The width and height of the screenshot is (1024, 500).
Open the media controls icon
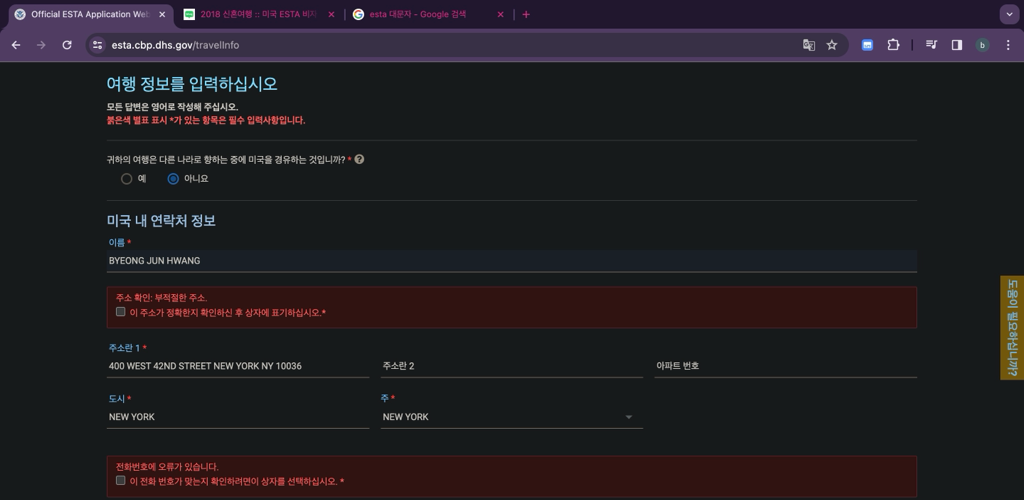tap(931, 45)
